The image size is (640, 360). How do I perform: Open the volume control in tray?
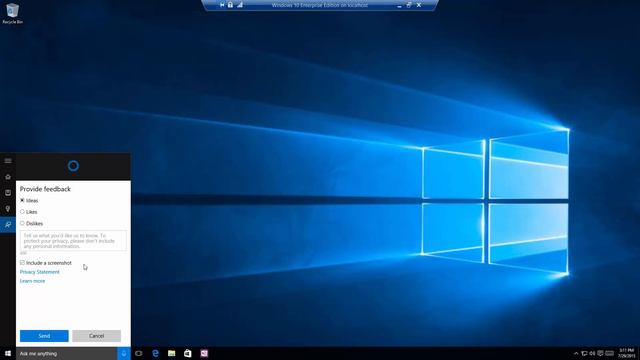(x=592, y=353)
